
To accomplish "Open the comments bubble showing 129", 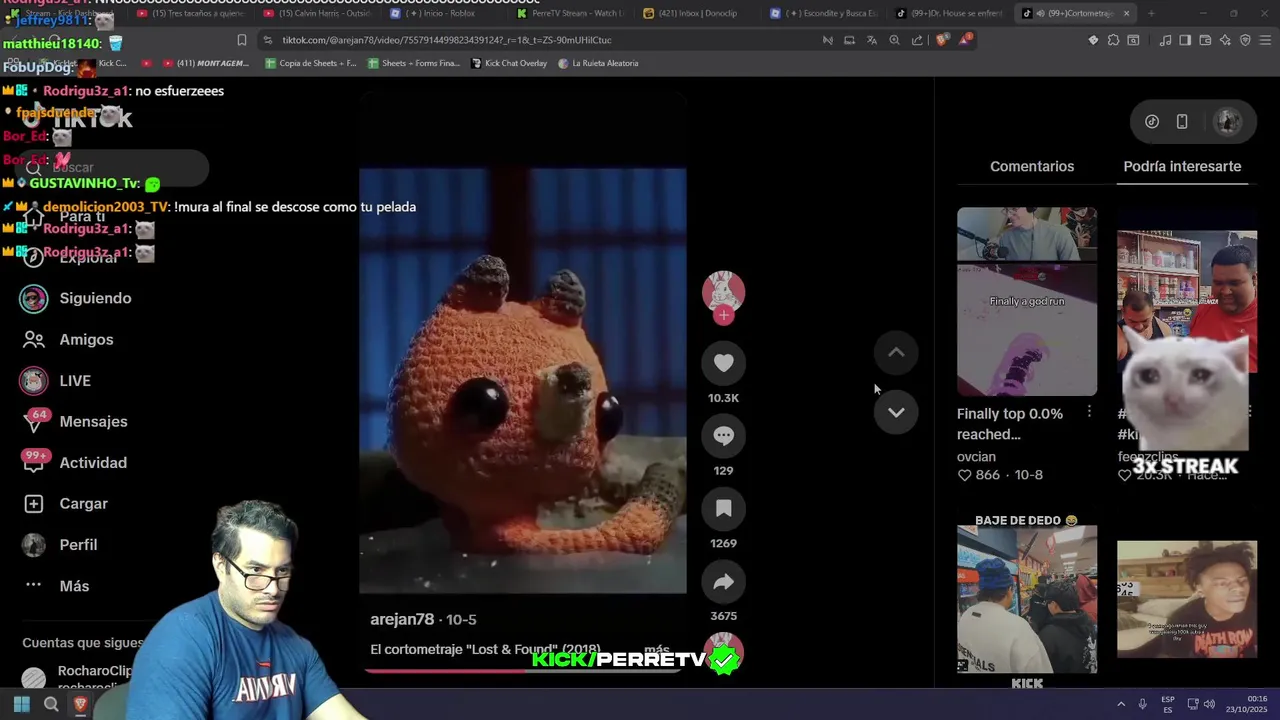I will pyautogui.click(x=723, y=436).
